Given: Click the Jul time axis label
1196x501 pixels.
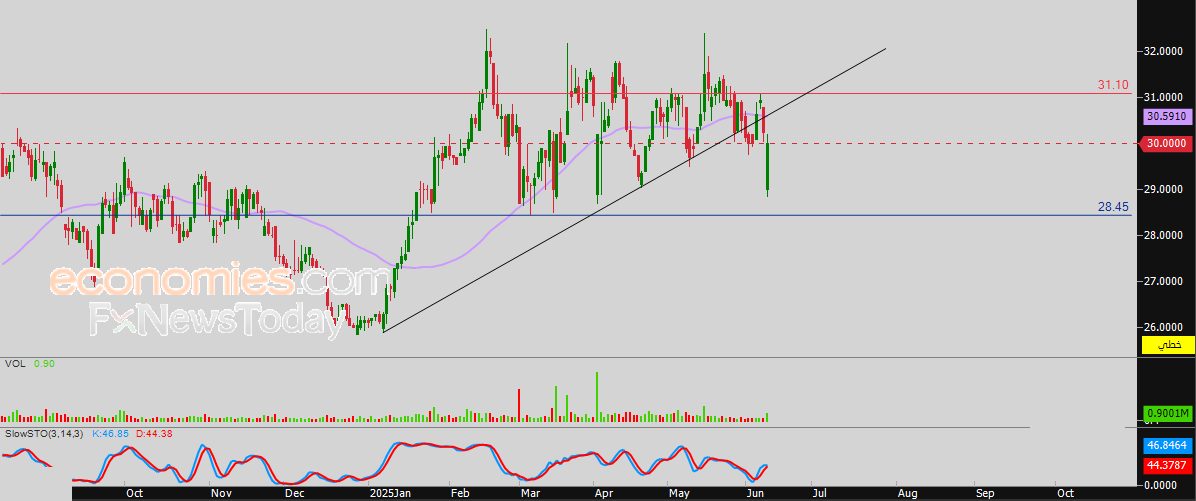Looking at the screenshot, I should coord(818,494).
